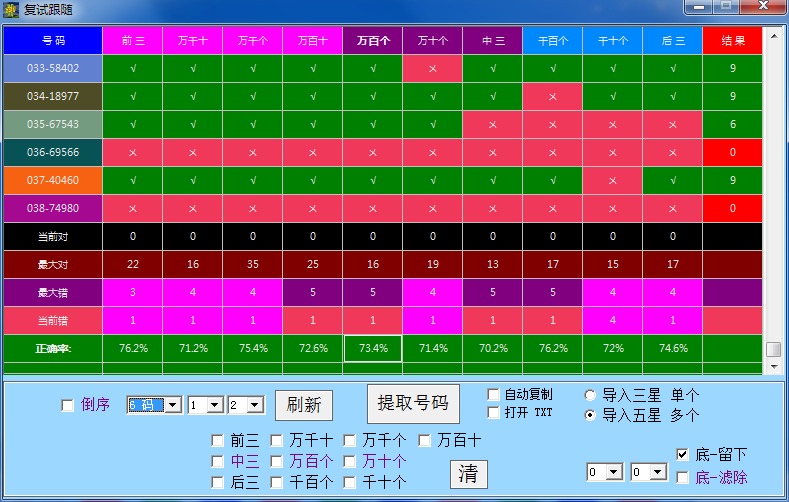The width and height of the screenshot is (789, 502).
Task: Enable the 打开 TXT checkbox
Action: [x=494, y=412]
